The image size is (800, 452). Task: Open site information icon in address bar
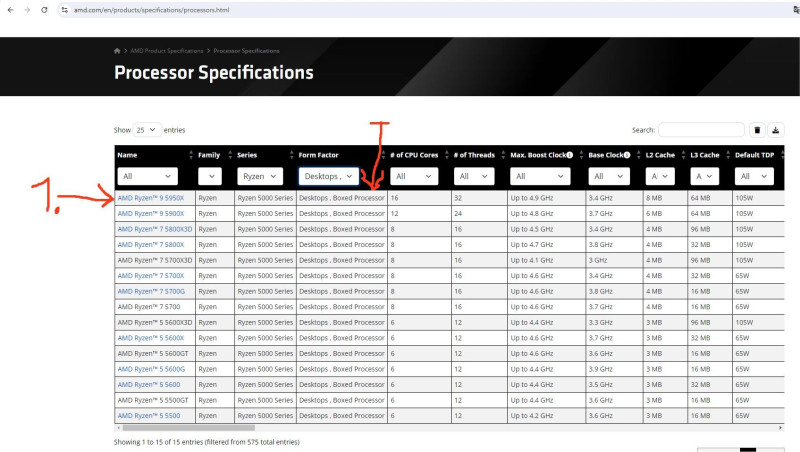pos(64,10)
